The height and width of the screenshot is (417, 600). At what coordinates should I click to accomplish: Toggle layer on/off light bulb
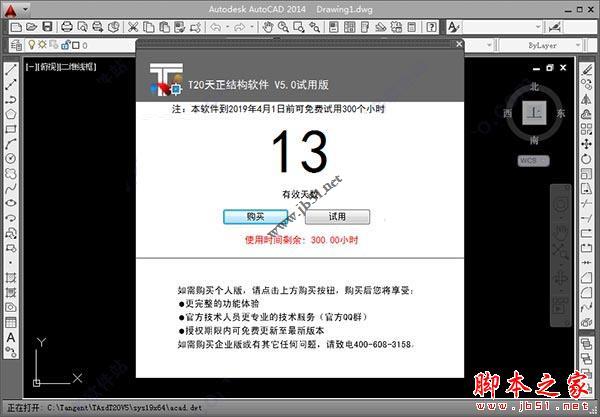pyautogui.click(x=32, y=45)
